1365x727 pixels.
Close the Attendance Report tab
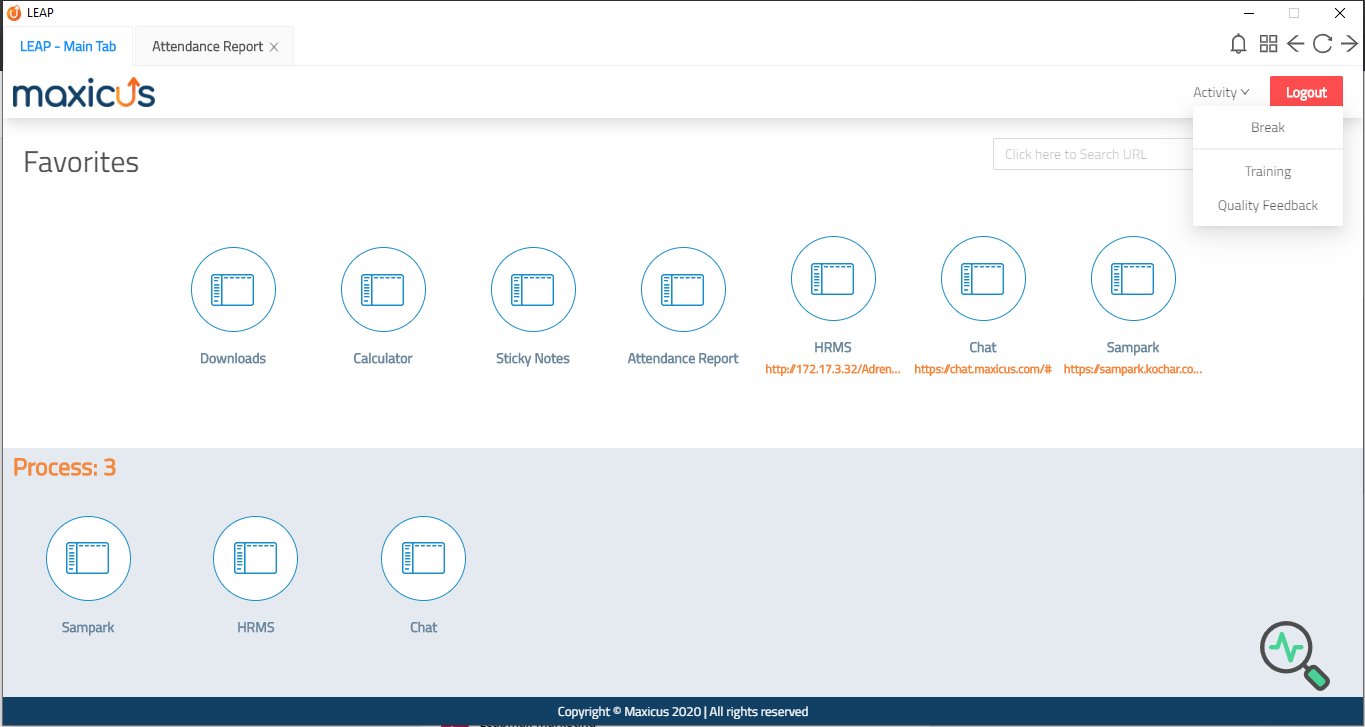pyautogui.click(x=274, y=47)
